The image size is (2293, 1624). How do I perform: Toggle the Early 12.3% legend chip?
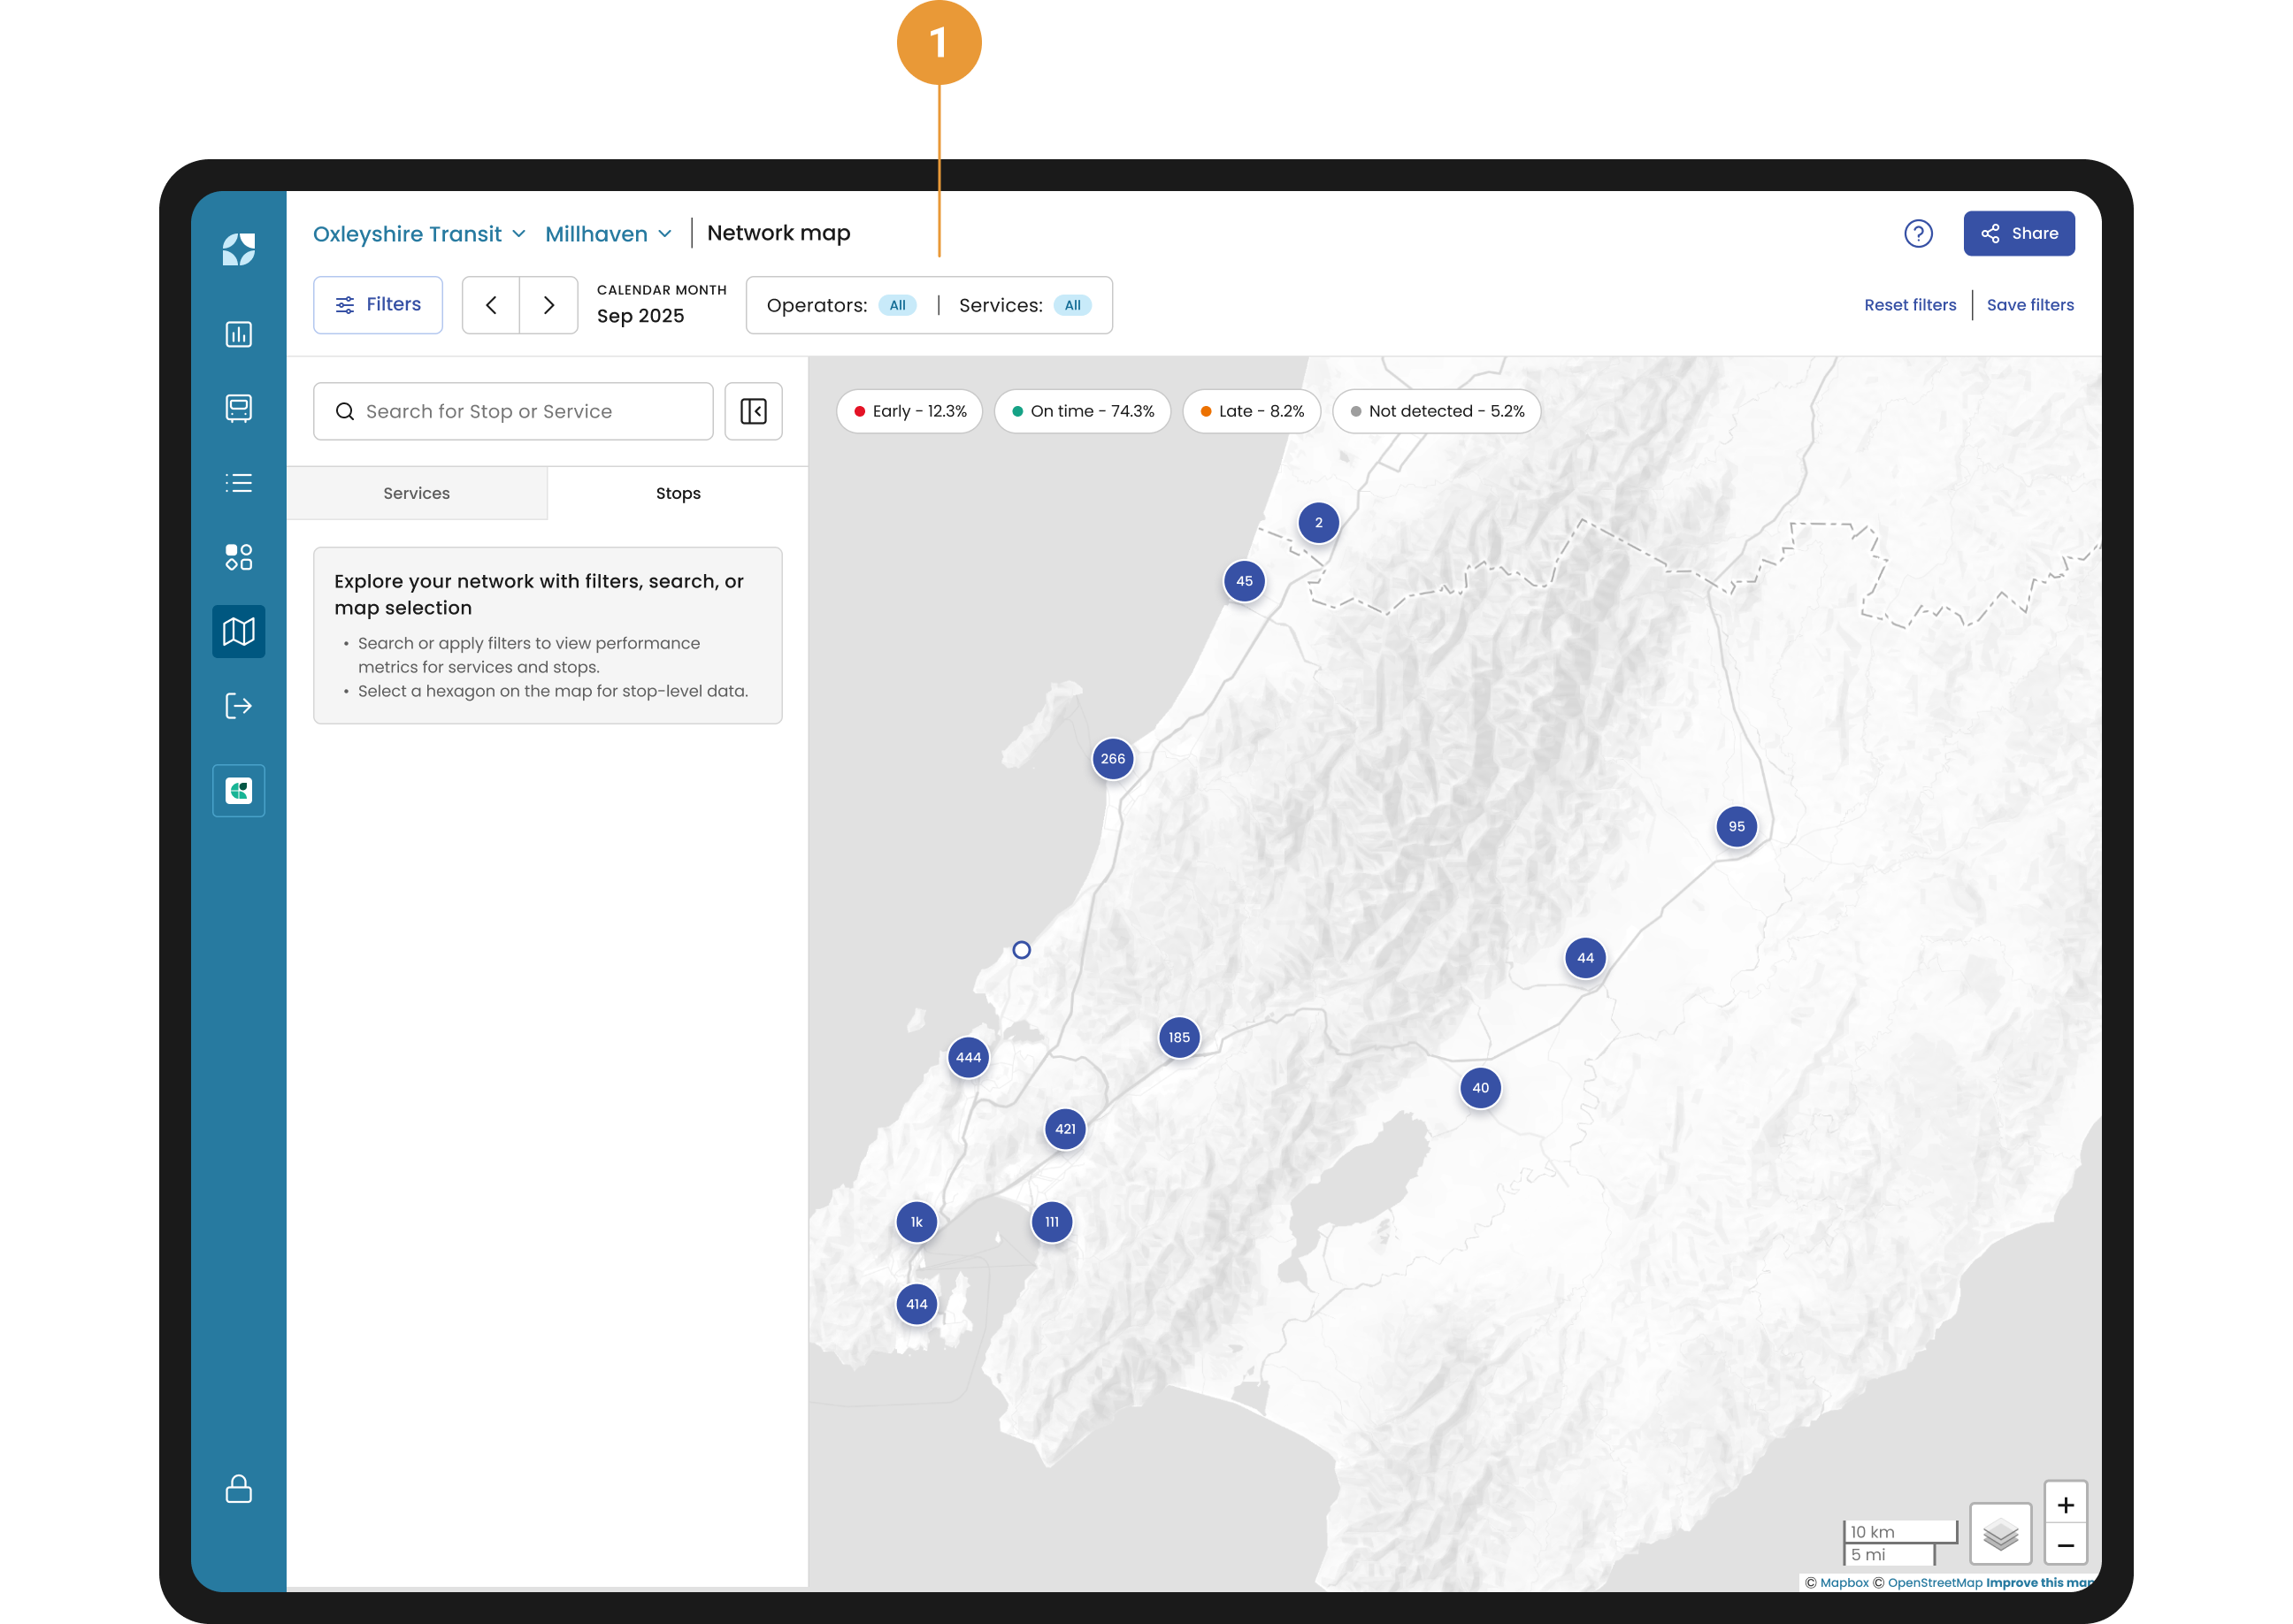[909, 411]
